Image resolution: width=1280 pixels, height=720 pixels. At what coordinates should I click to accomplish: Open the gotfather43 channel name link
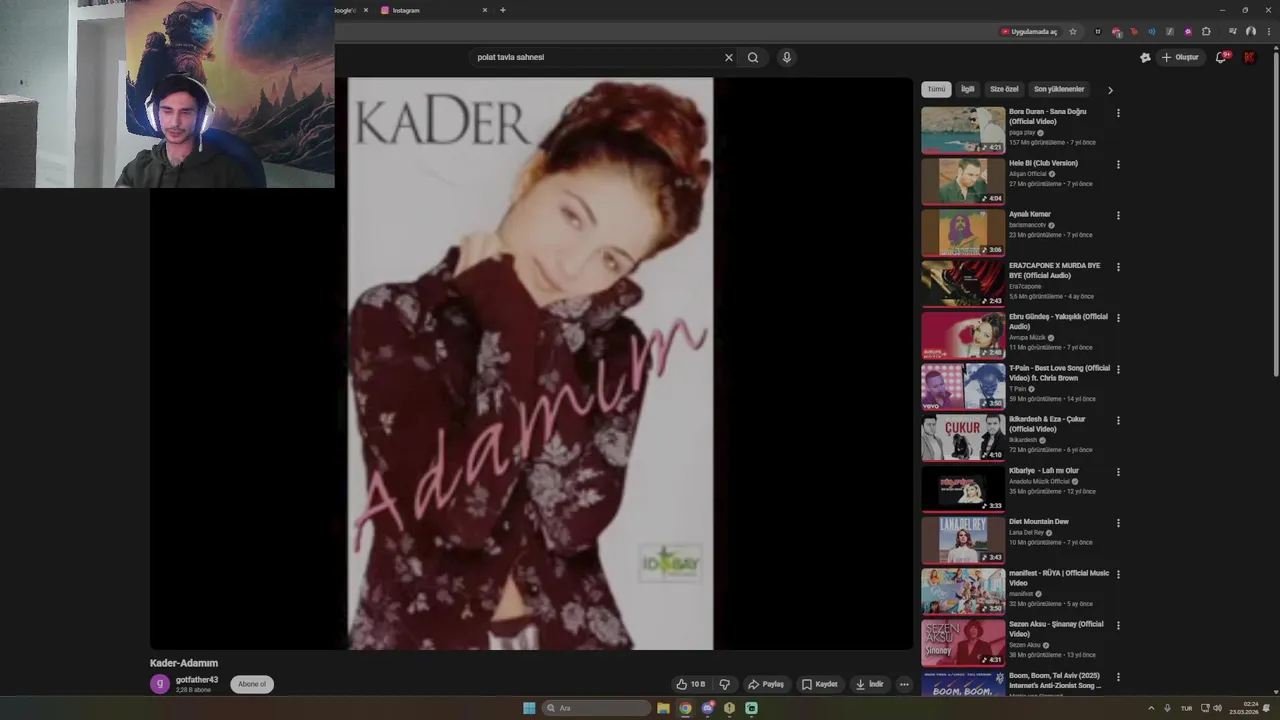click(197, 680)
